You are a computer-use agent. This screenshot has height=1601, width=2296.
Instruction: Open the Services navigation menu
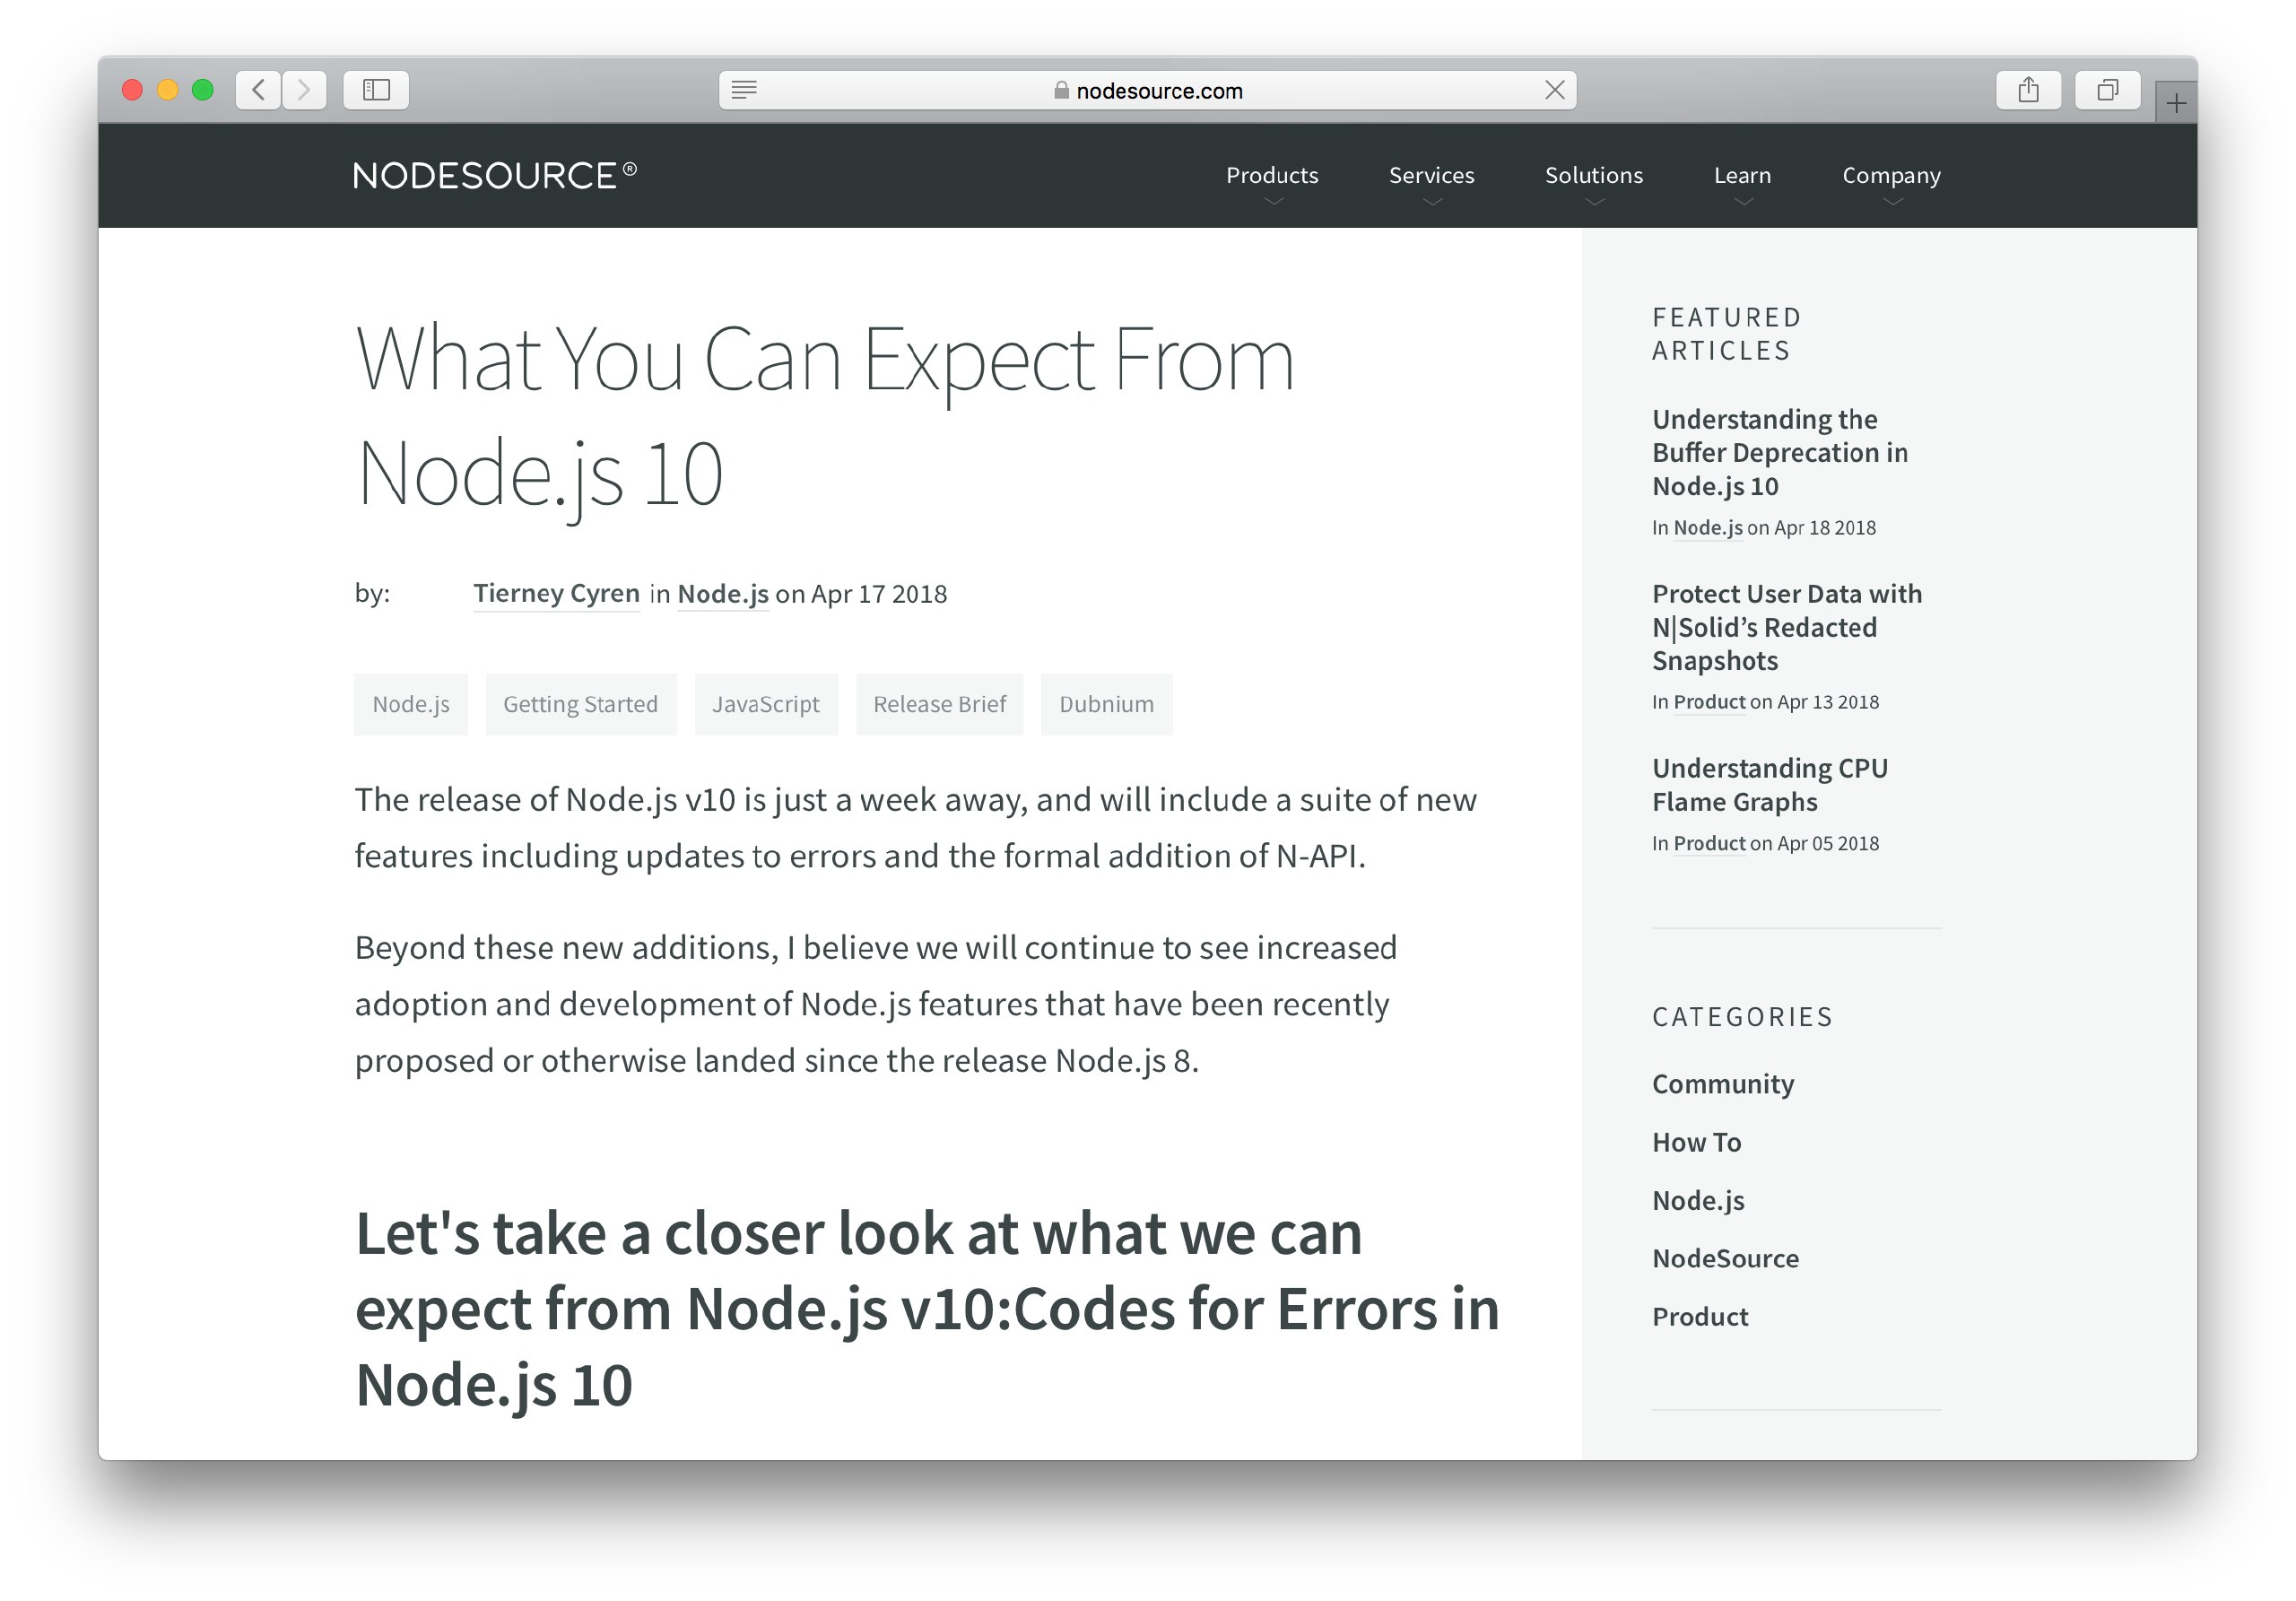1431,175
